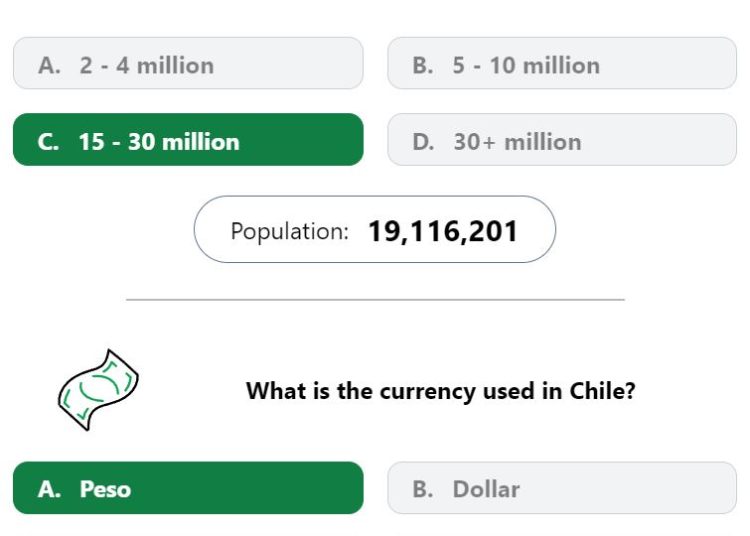The image size is (750, 536).
Task: Click the letter "C." on the green population option
Action: pos(48,142)
